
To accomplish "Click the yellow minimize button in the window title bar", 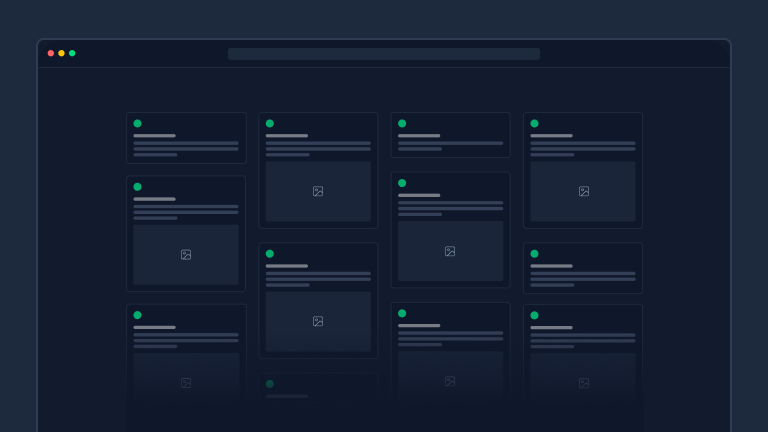I will pyautogui.click(x=61, y=53).
